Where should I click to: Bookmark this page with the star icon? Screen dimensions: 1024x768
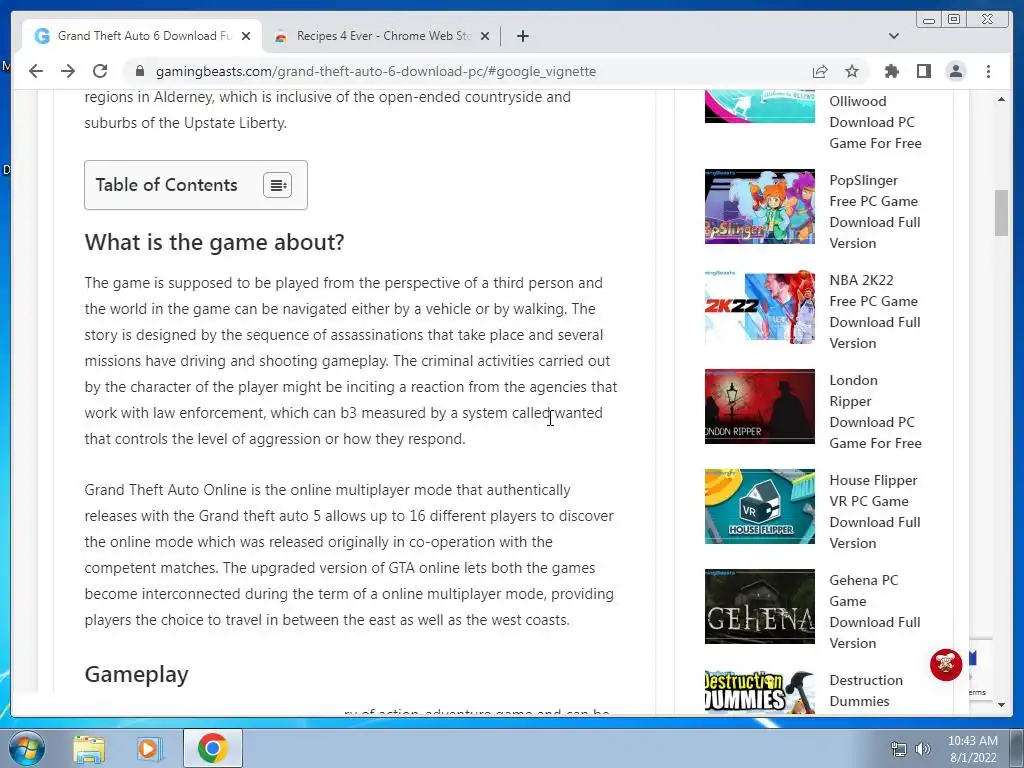(x=852, y=71)
